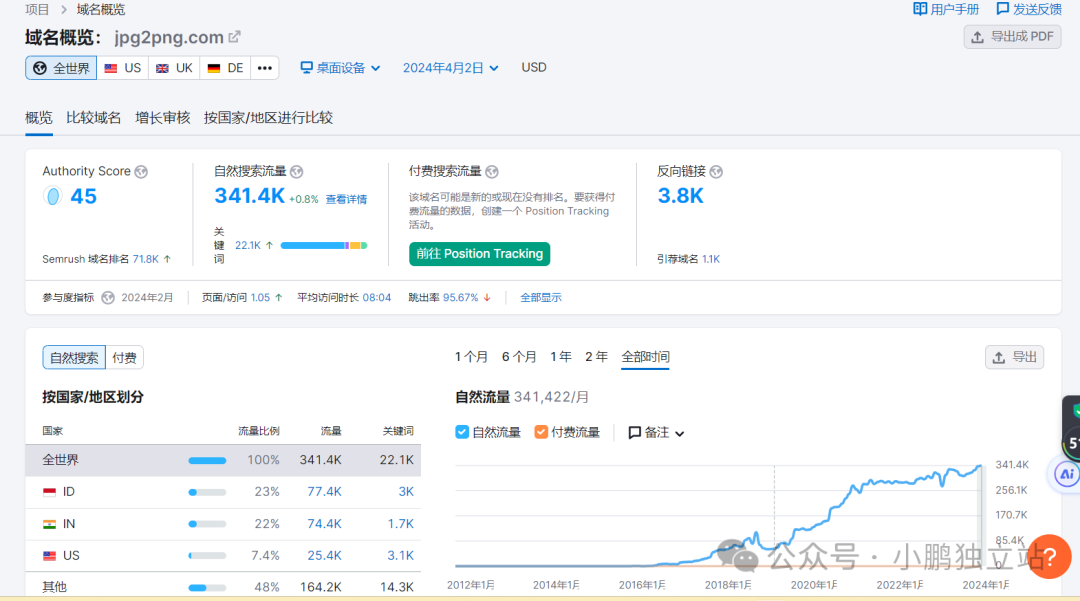The width and height of the screenshot is (1080, 601).
Task: Open 查看详情 next to organic traffic
Action: [x=345, y=199]
